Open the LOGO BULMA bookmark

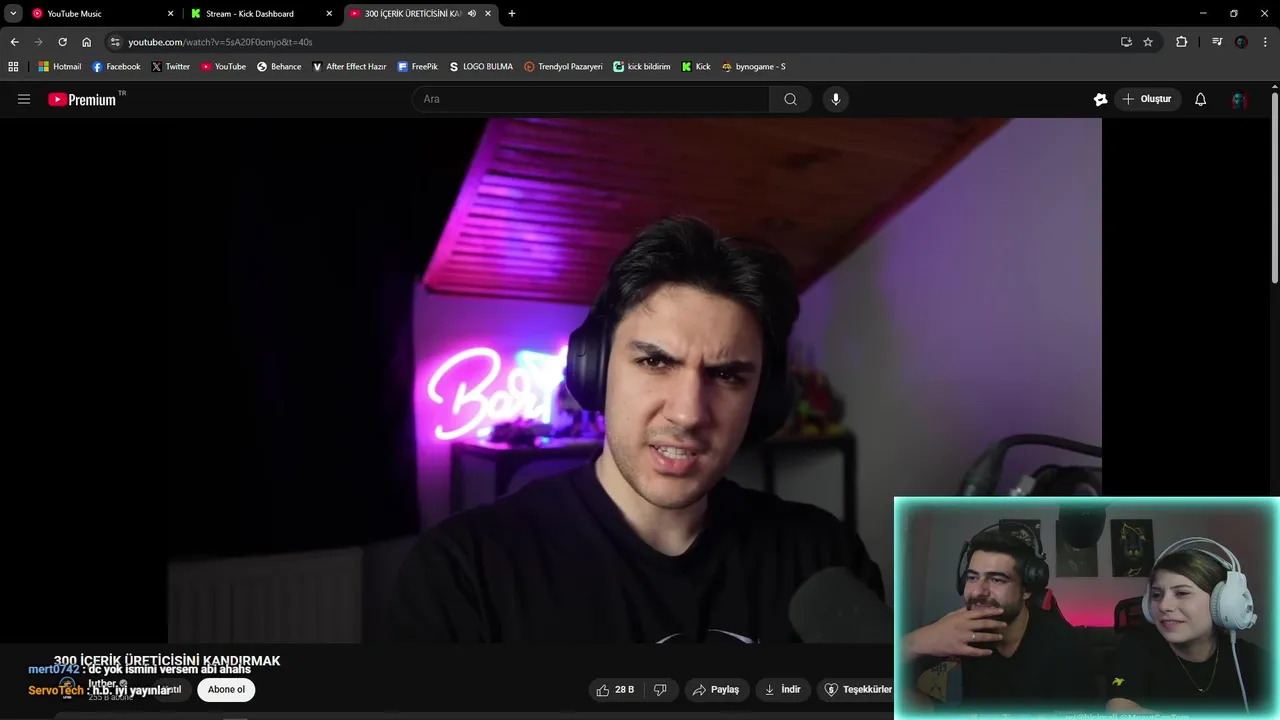click(x=481, y=67)
